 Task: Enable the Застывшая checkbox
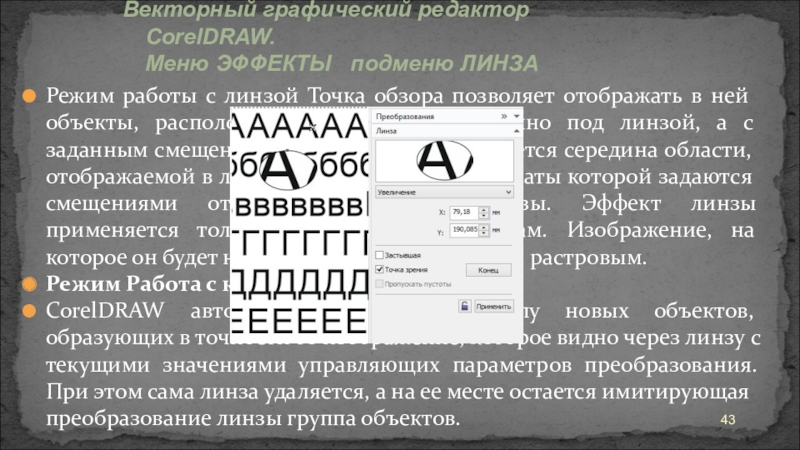379,255
